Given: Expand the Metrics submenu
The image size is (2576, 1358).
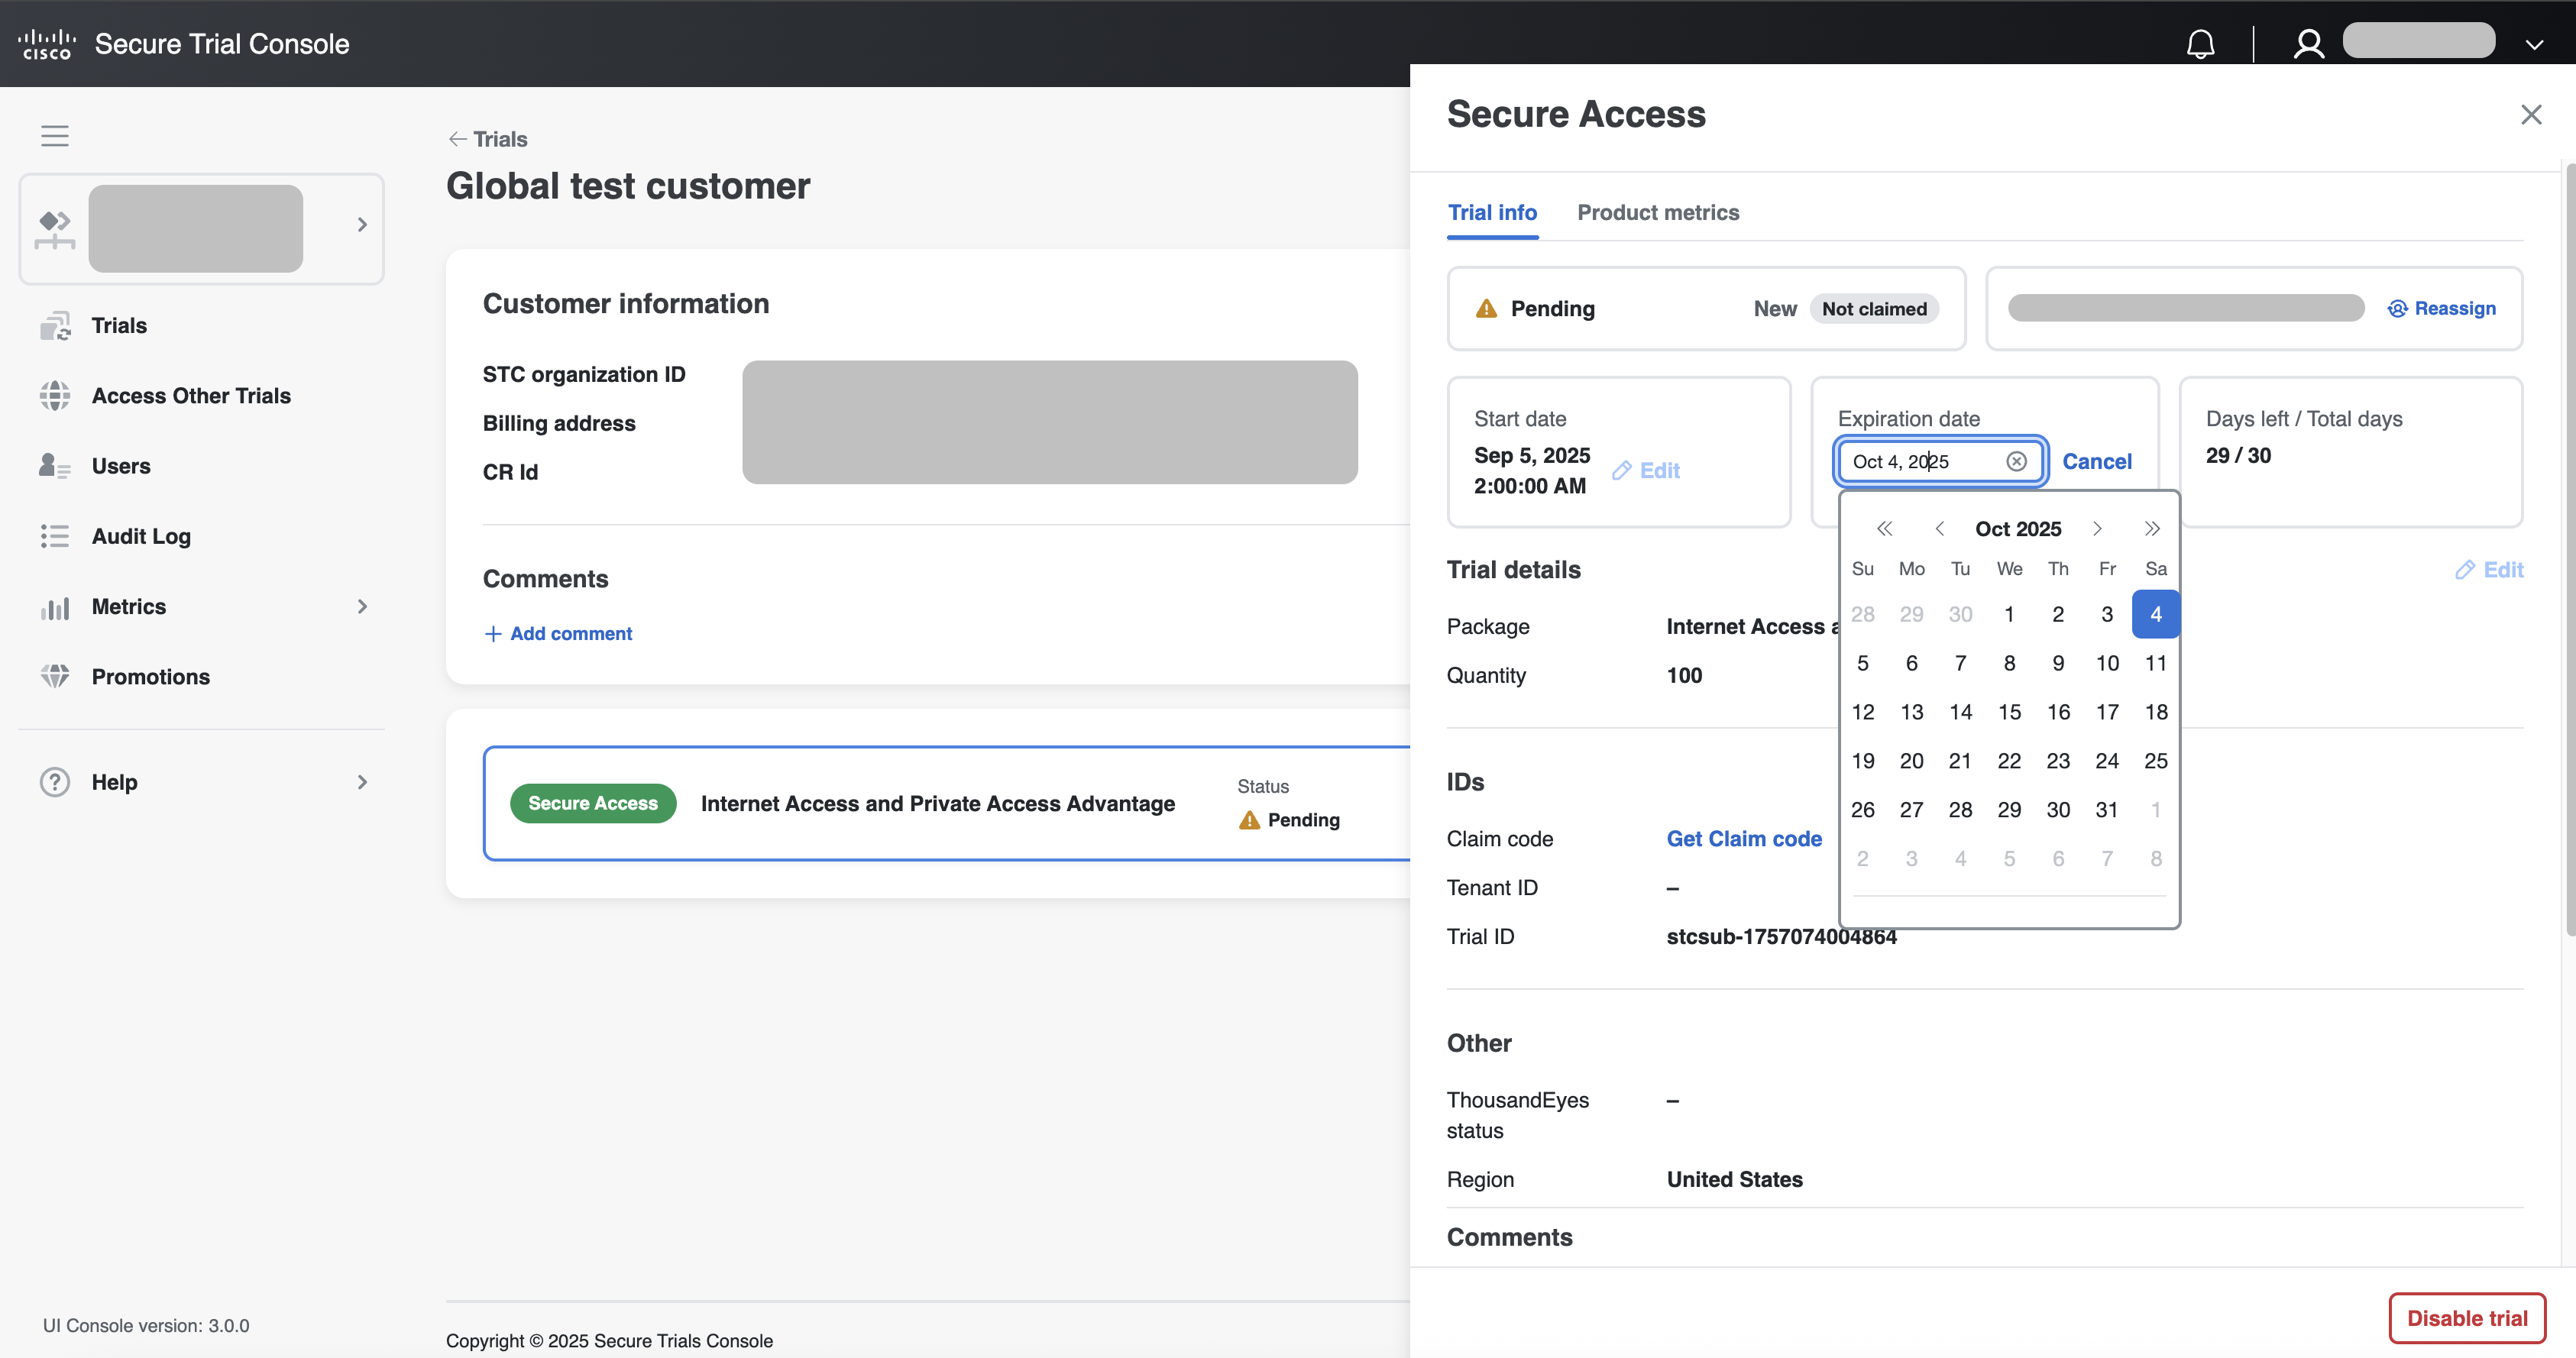Looking at the screenshot, I should [x=362, y=606].
